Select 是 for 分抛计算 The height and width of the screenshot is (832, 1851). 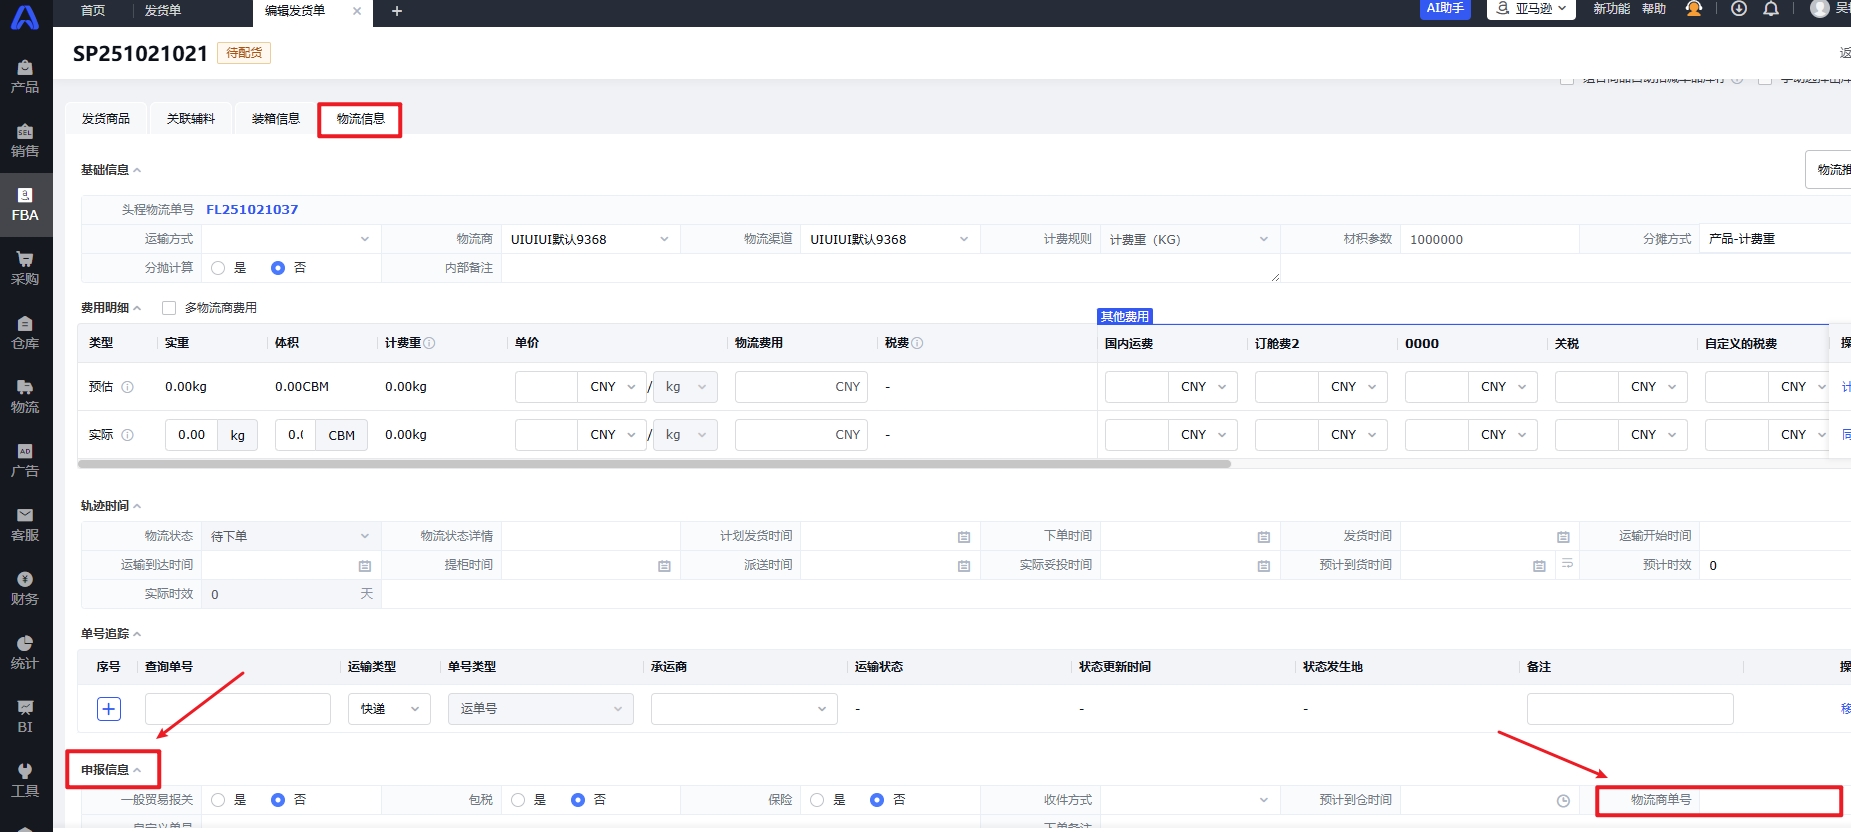pos(219,268)
